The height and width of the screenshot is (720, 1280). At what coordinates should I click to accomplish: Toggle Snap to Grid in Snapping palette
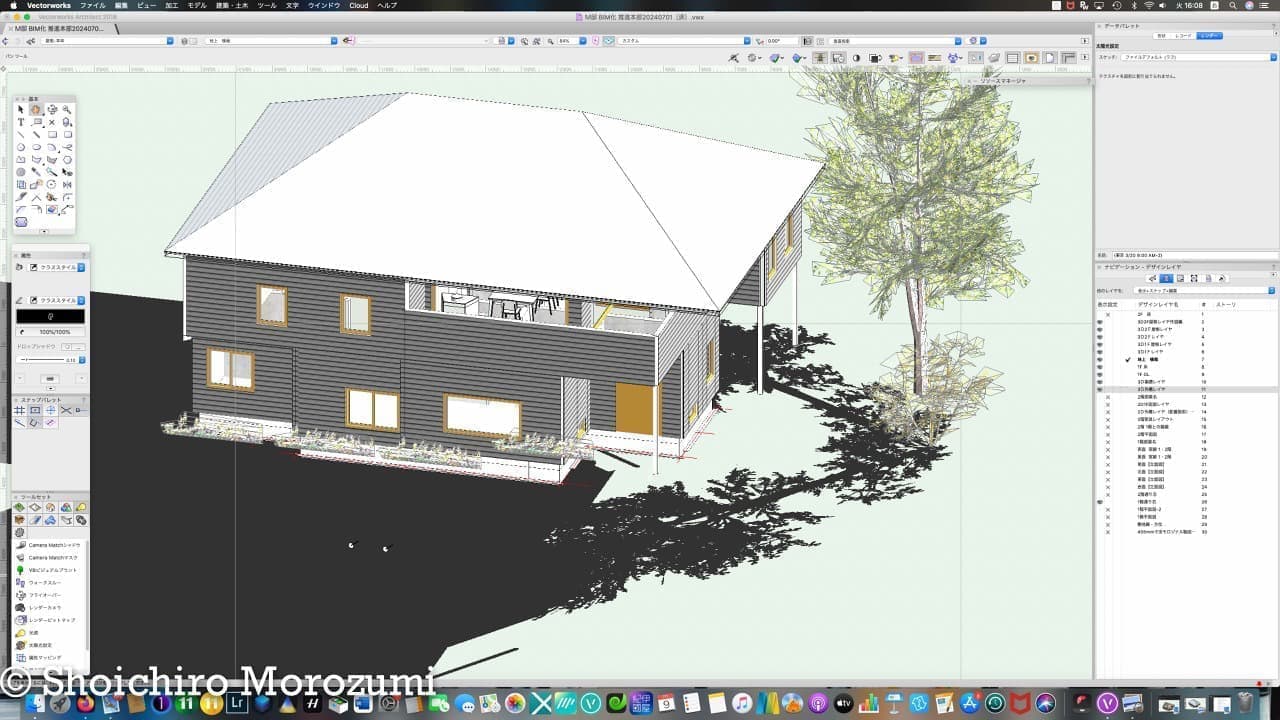[x=20, y=410]
